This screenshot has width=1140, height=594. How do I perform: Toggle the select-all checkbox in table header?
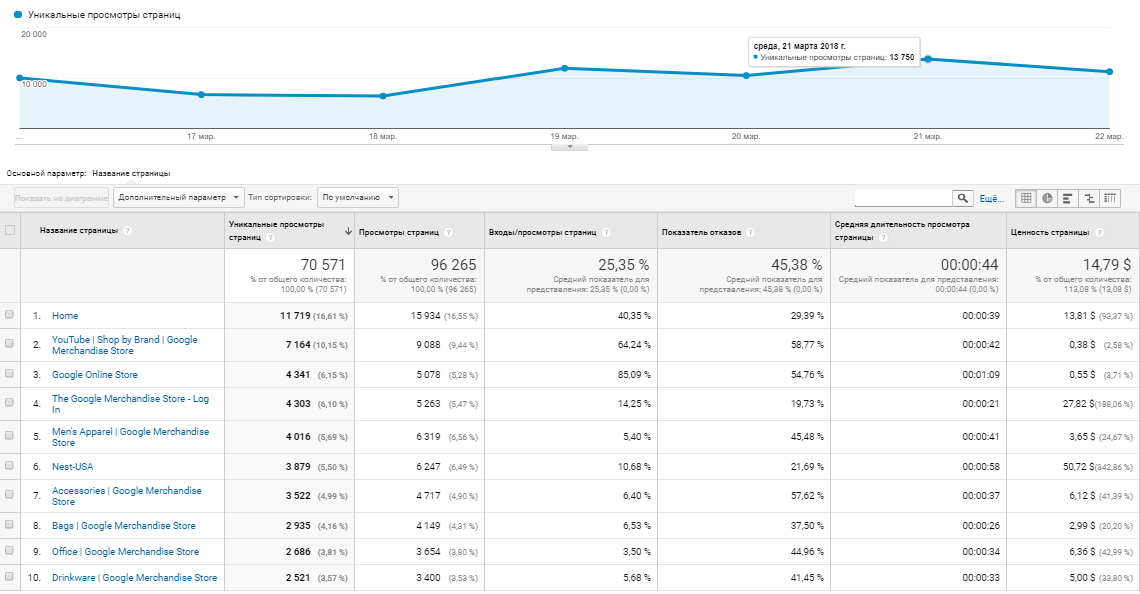(10, 231)
